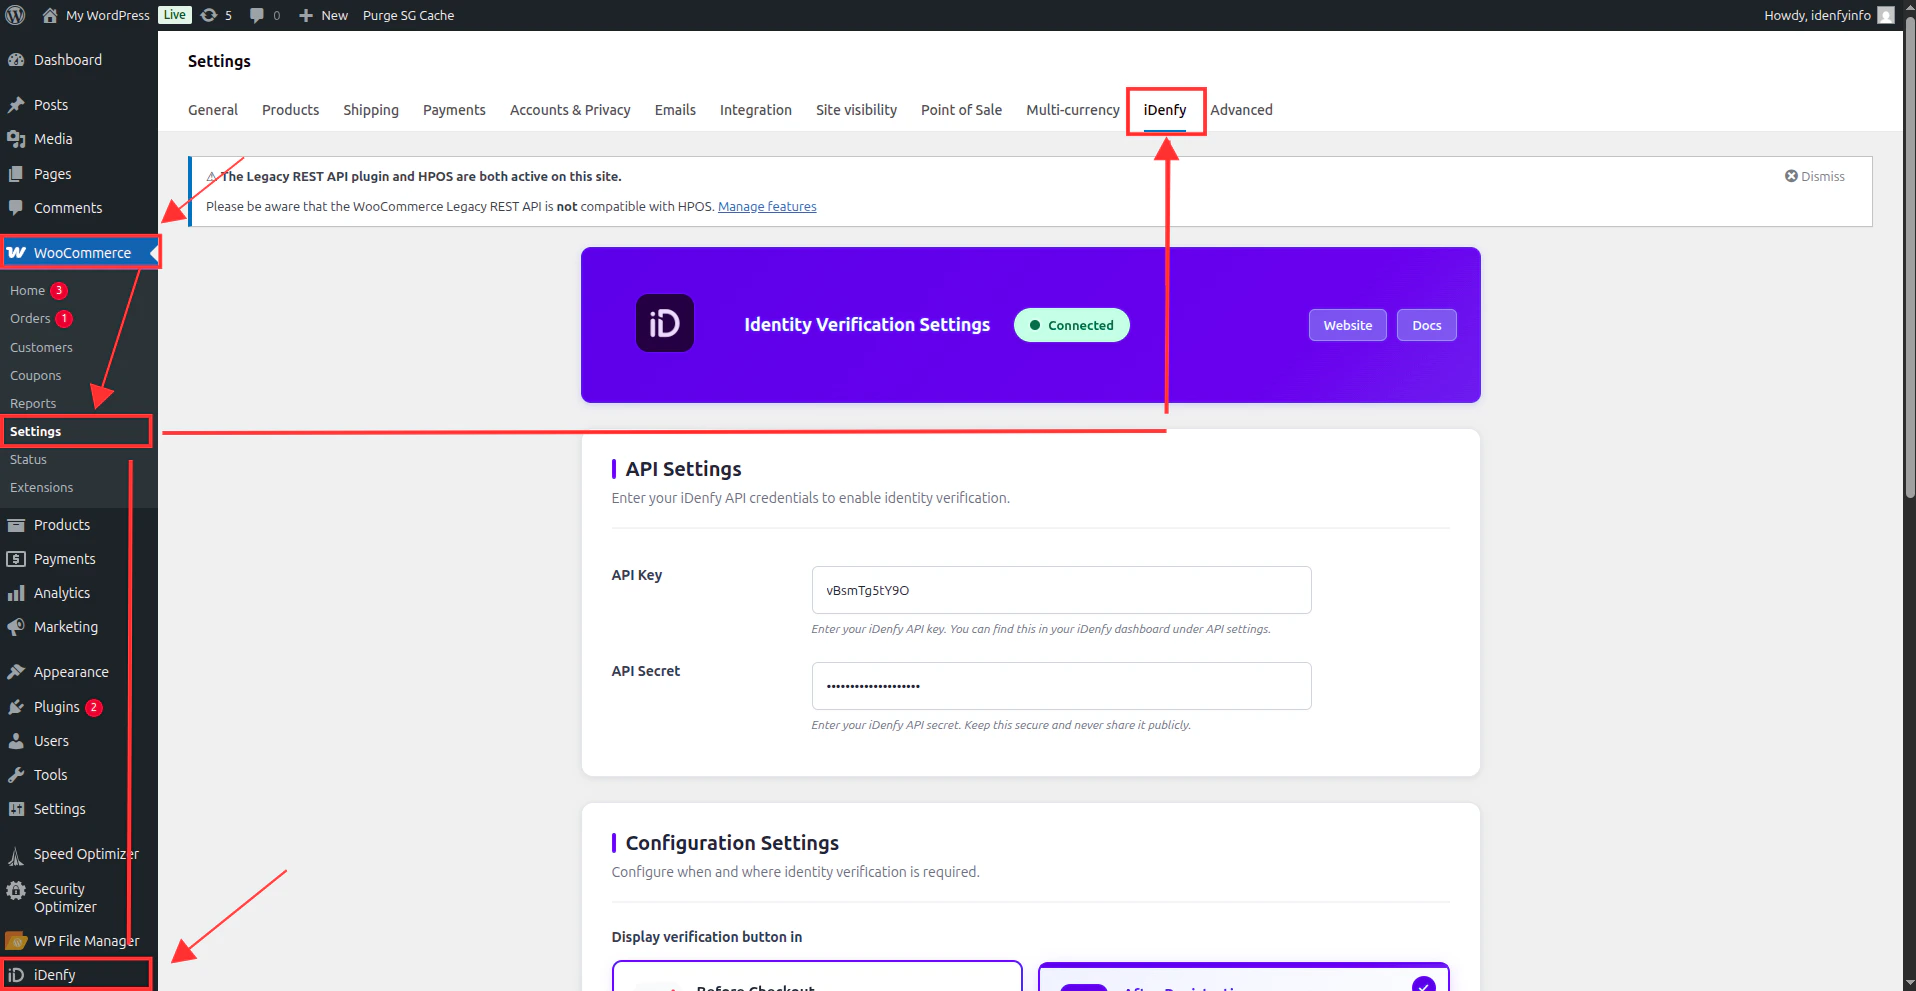Screen dimensions: 1916x991
Task: Click the Connected status pill
Action: 1071,325
